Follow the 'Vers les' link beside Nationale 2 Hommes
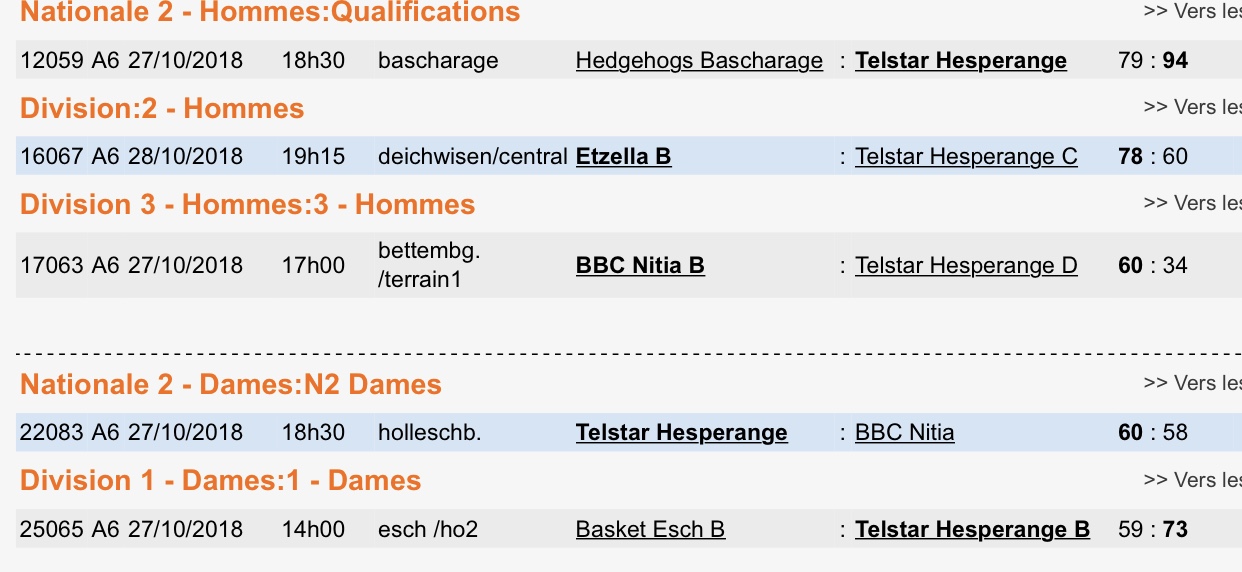Image resolution: width=1242 pixels, height=572 pixels. click(x=1192, y=12)
